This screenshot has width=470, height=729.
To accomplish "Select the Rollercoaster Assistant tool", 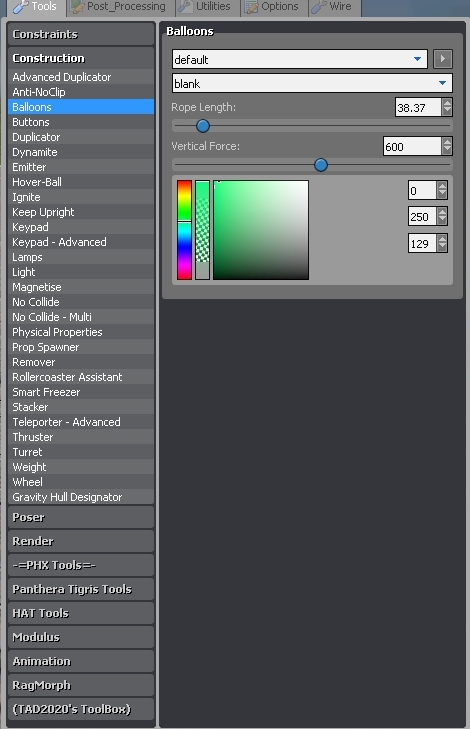I will (x=81, y=377).
